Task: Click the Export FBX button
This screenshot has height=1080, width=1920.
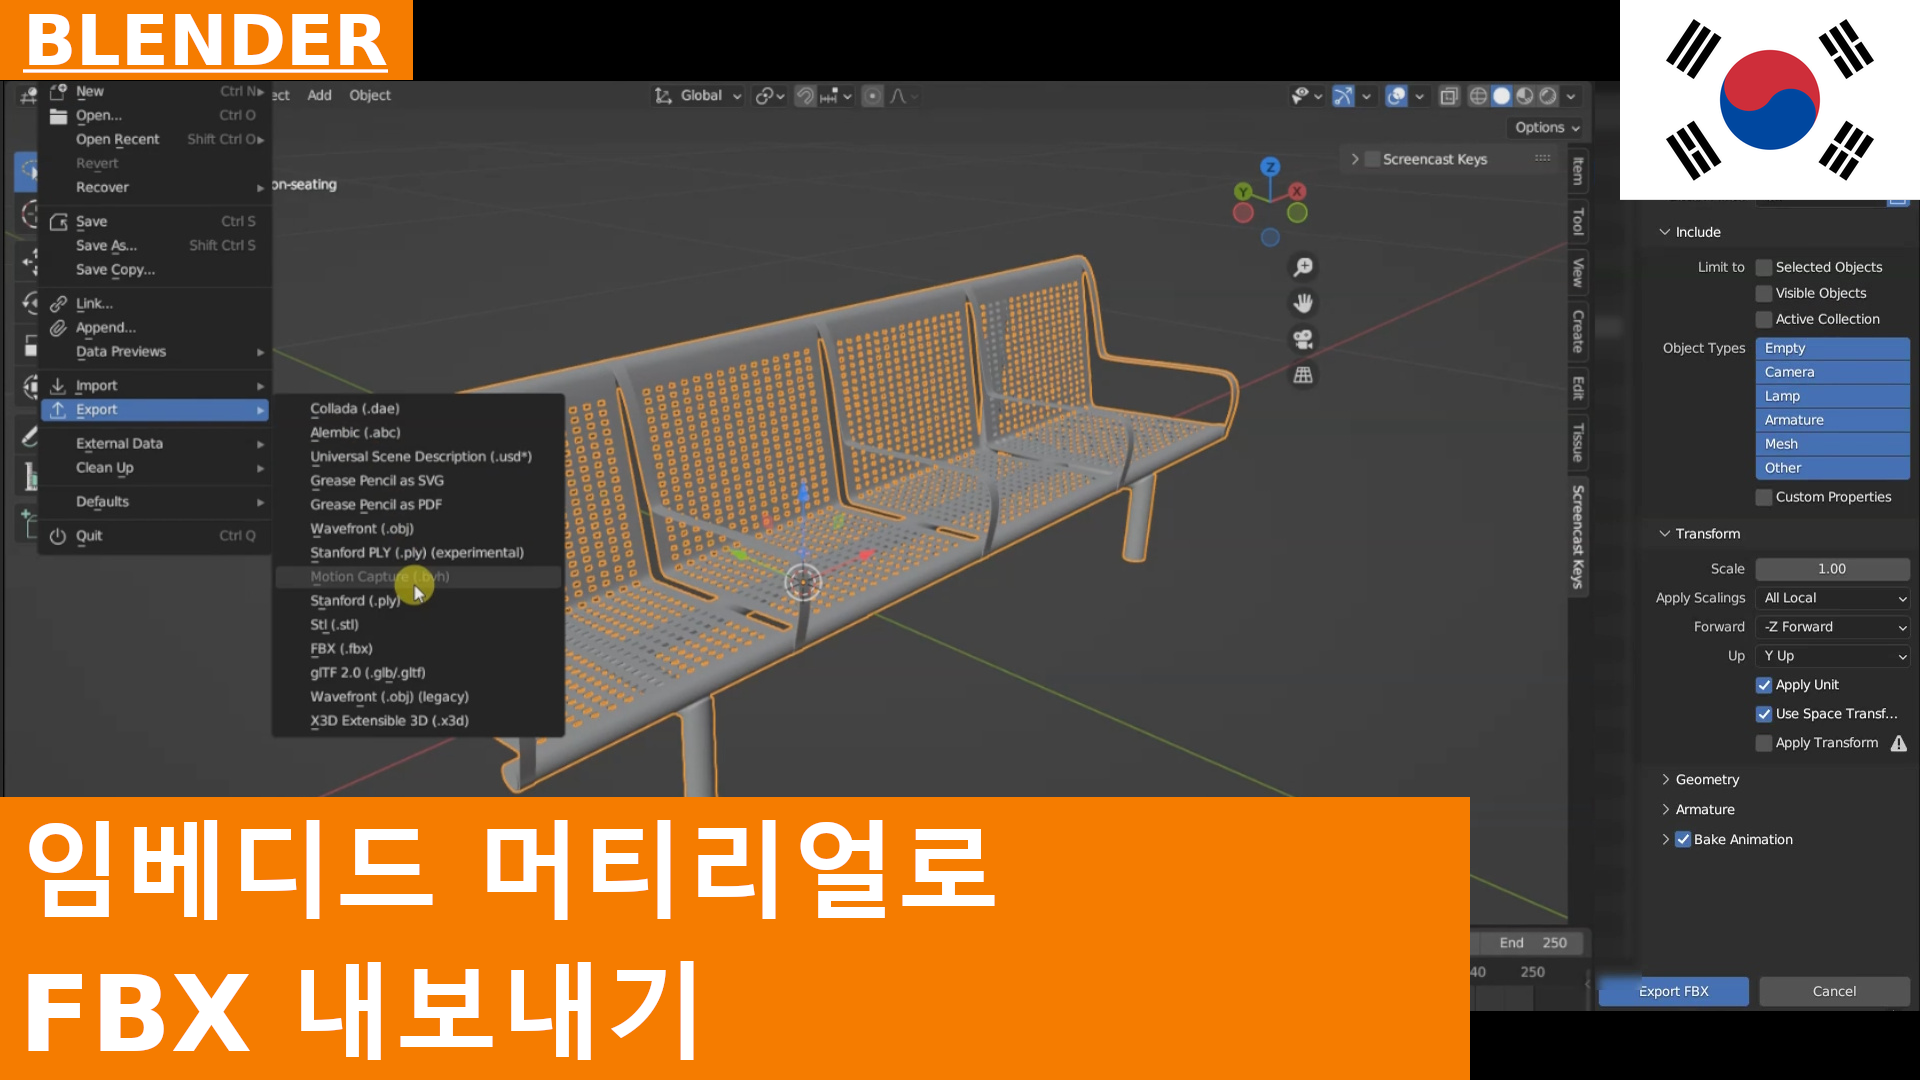Action: (1673, 991)
